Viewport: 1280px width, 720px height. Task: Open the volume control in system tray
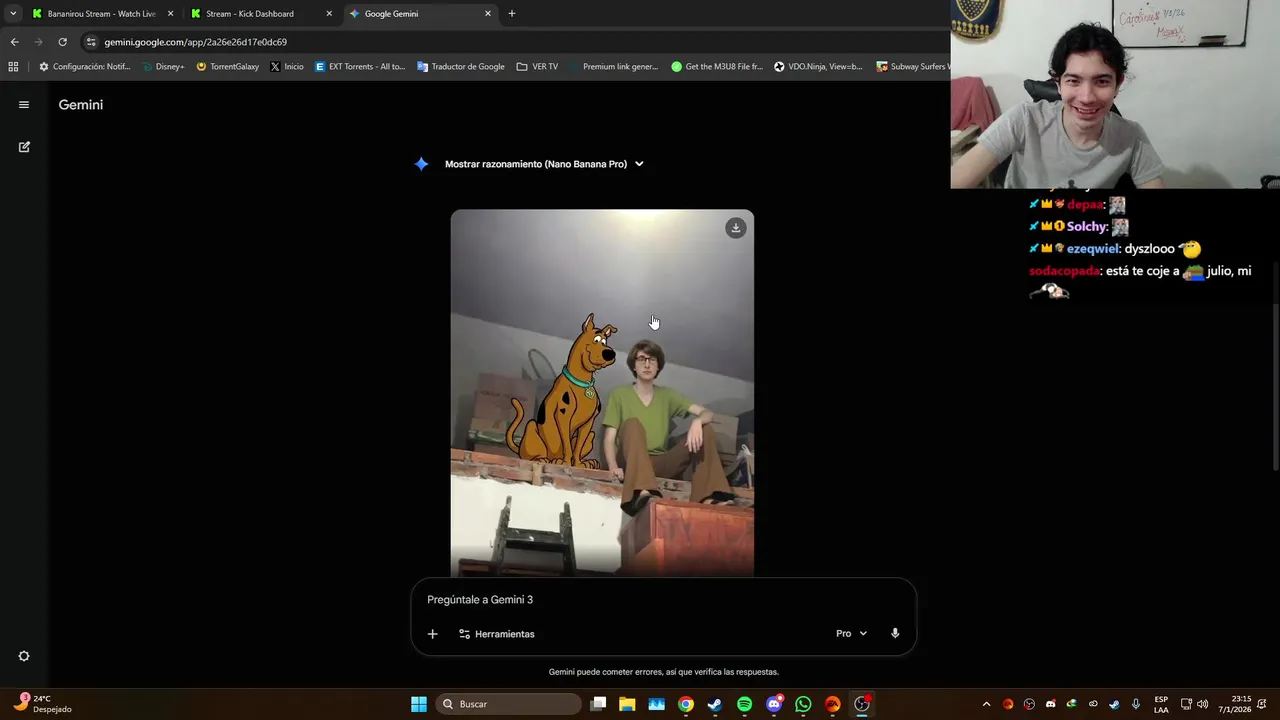(1202, 704)
